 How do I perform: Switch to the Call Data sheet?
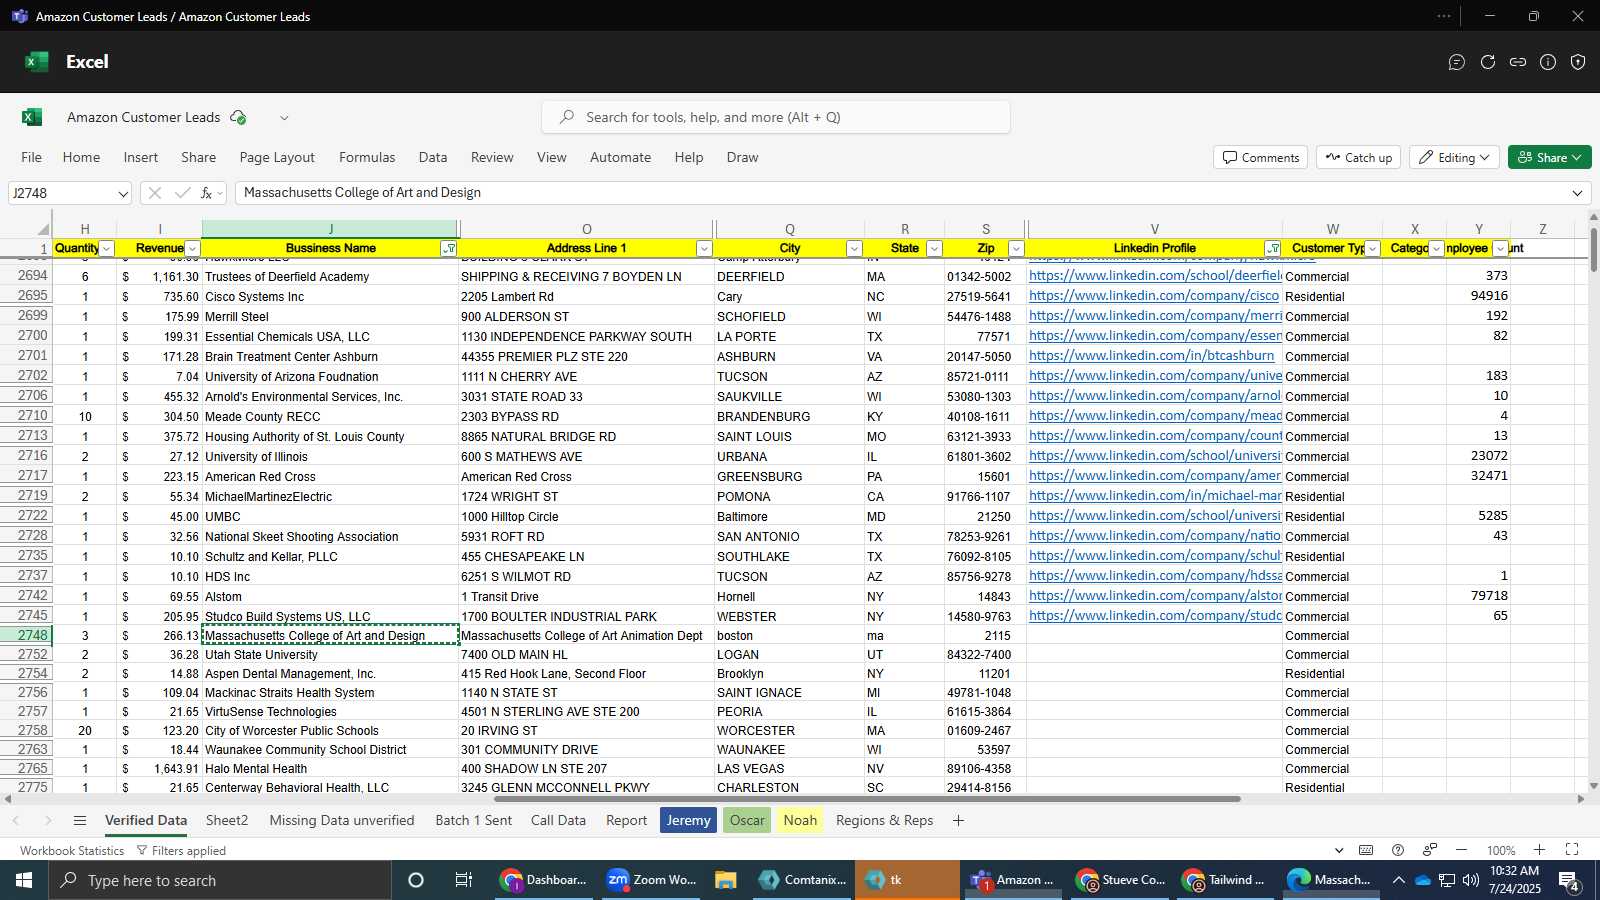point(558,820)
